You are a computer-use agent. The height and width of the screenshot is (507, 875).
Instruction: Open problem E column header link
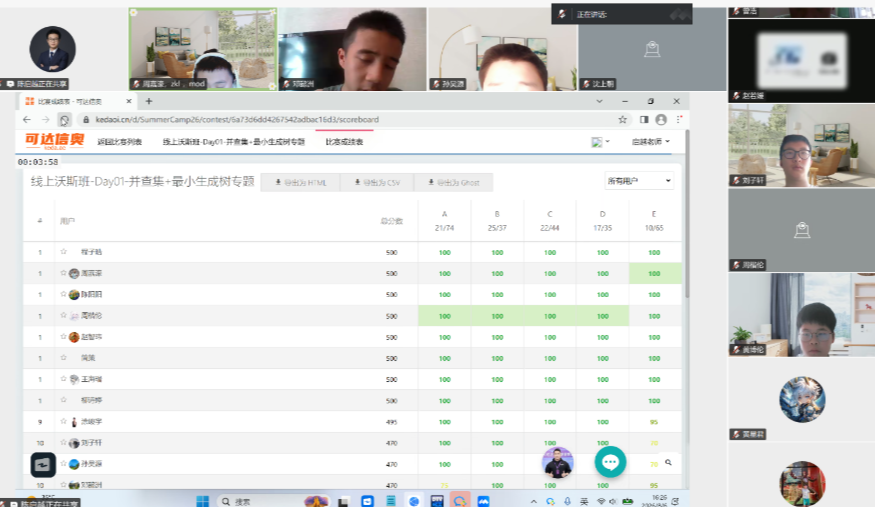(654, 214)
